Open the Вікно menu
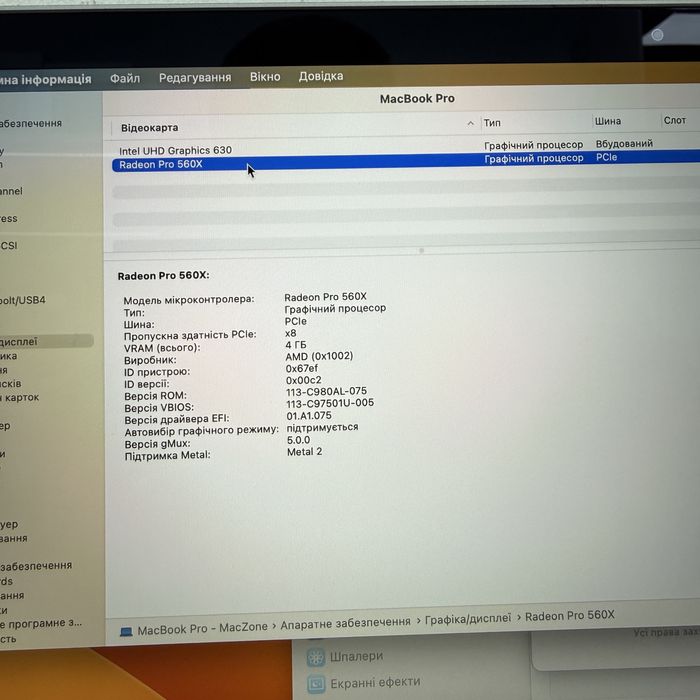This screenshot has height=700, width=700. (265, 77)
